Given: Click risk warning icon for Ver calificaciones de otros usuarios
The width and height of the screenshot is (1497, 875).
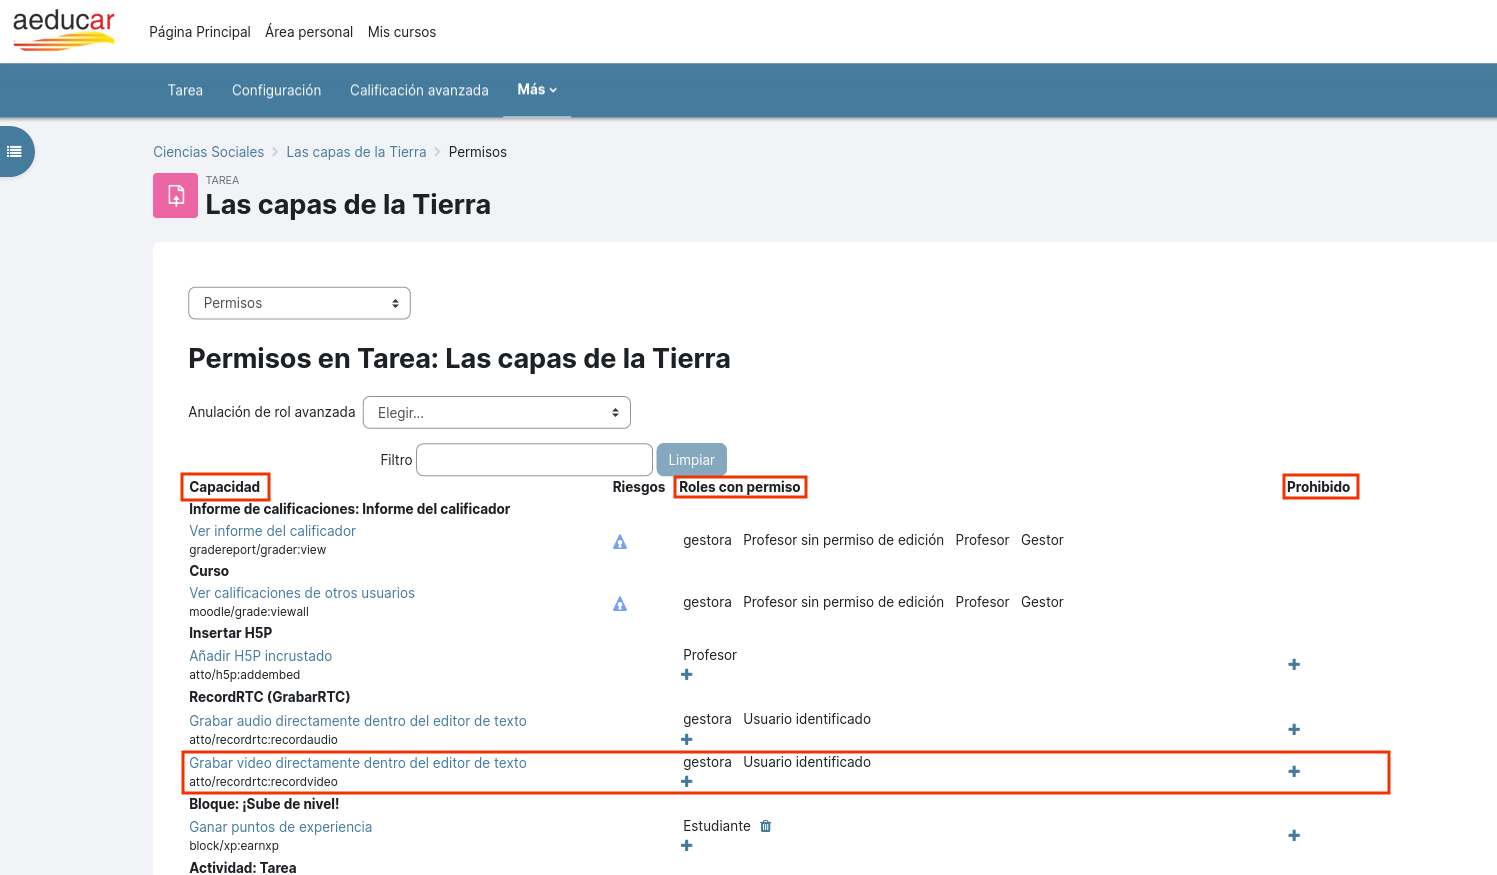Looking at the screenshot, I should (x=620, y=604).
